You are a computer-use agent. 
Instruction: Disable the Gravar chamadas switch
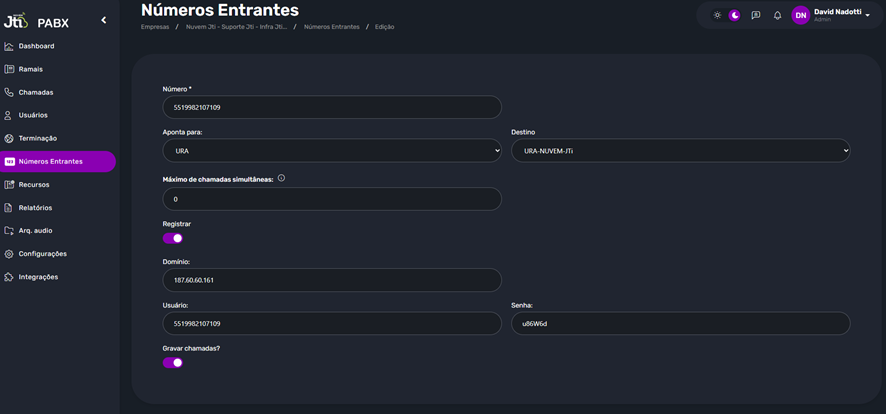(173, 362)
